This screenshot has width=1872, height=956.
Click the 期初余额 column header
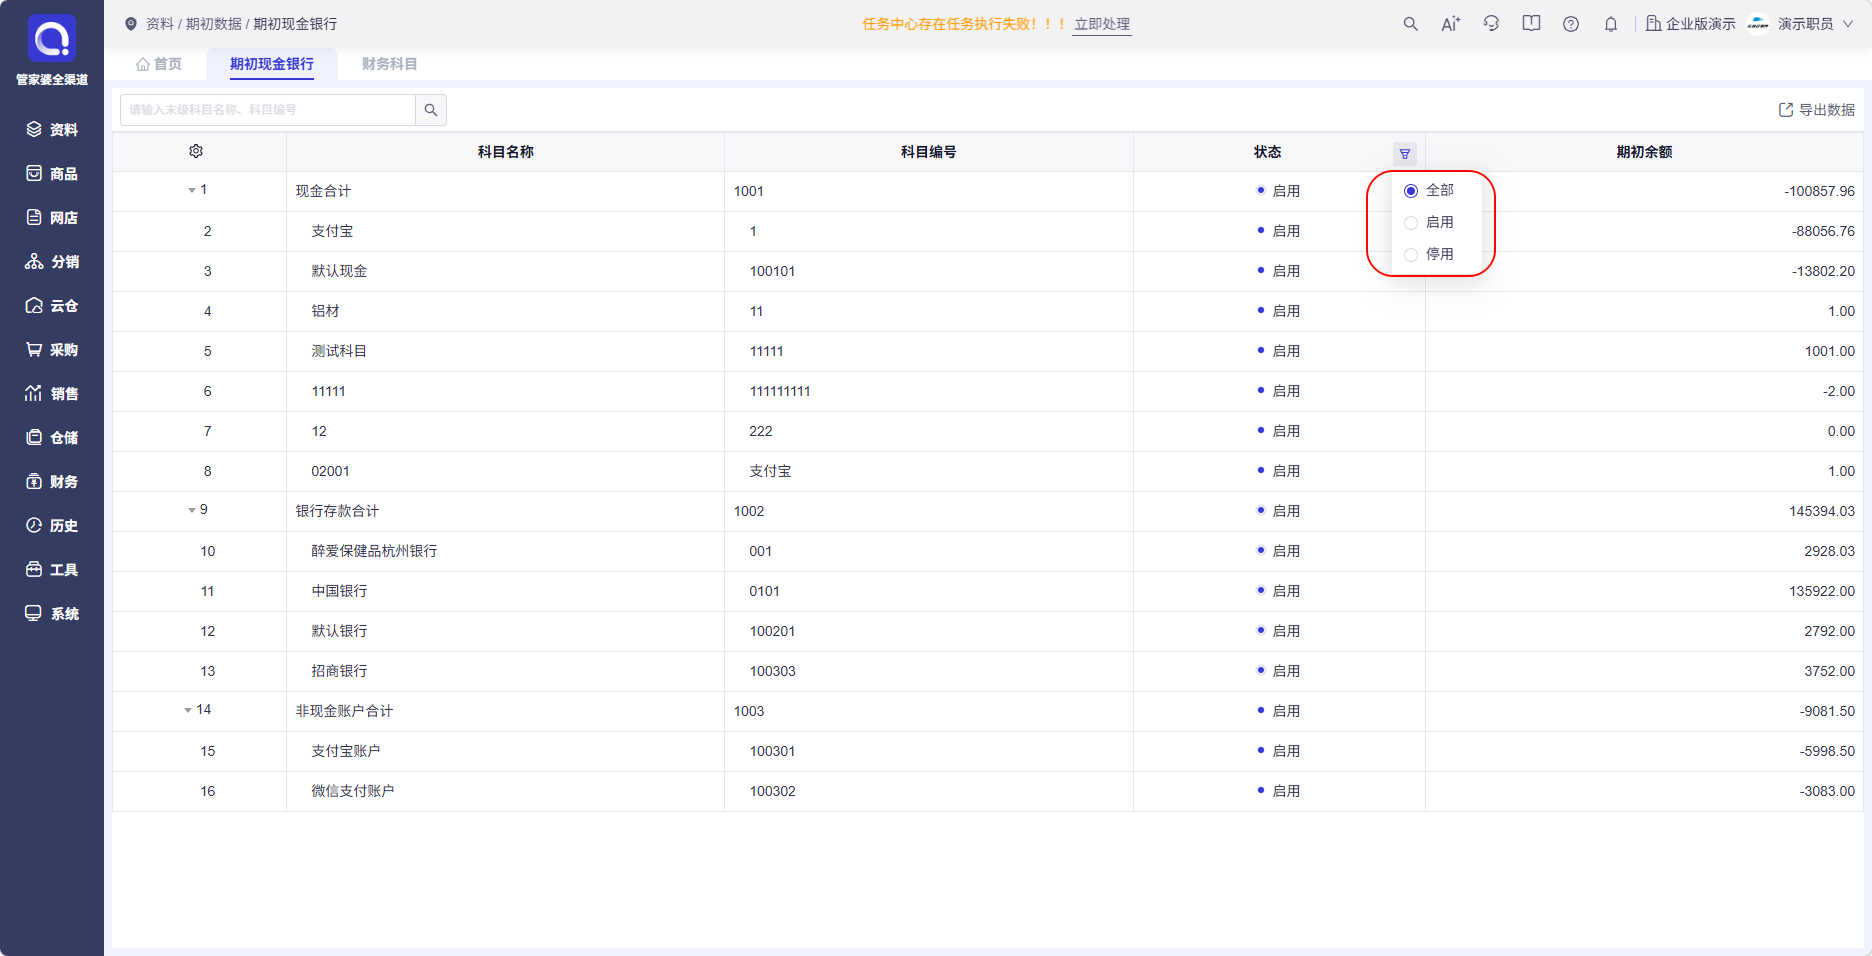click(1644, 152)
